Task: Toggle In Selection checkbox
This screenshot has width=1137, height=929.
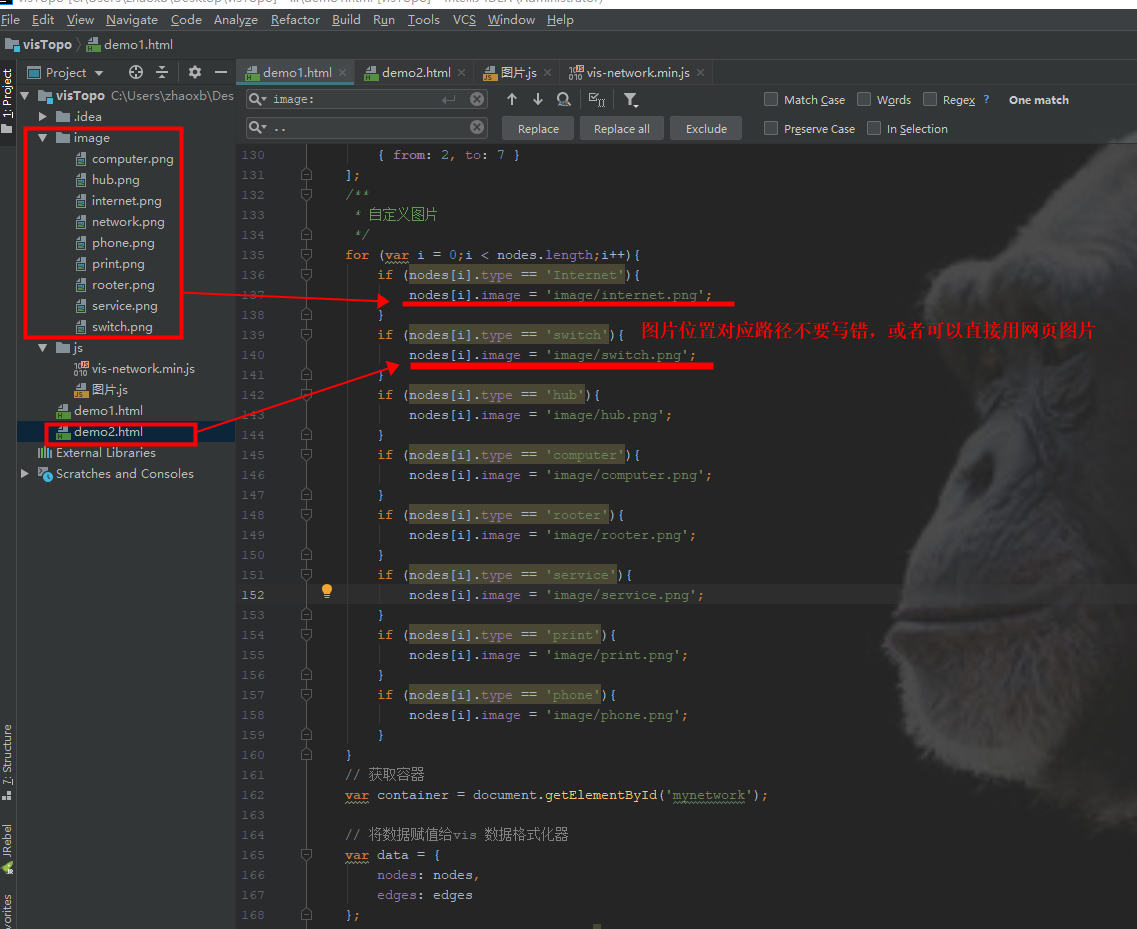Action: [874, 128]
